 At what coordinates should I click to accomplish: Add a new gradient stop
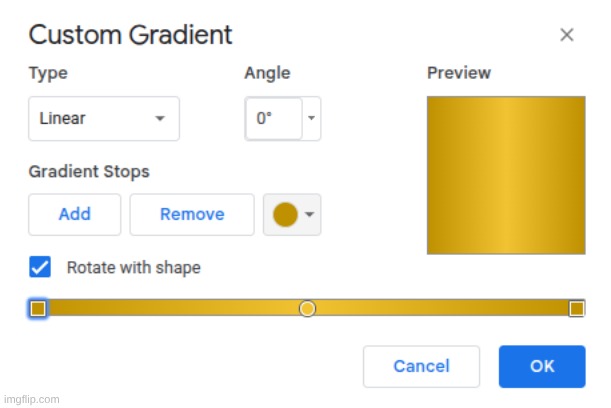tap(74, 214)
